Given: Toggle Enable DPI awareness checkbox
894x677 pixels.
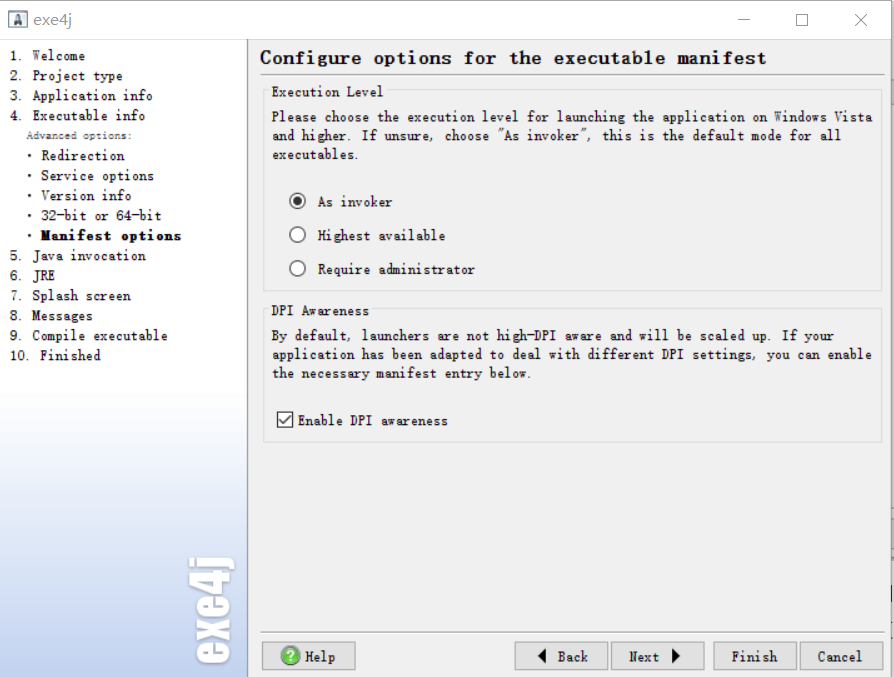Looking at the screenshot, I should click(x=285, y=420).
